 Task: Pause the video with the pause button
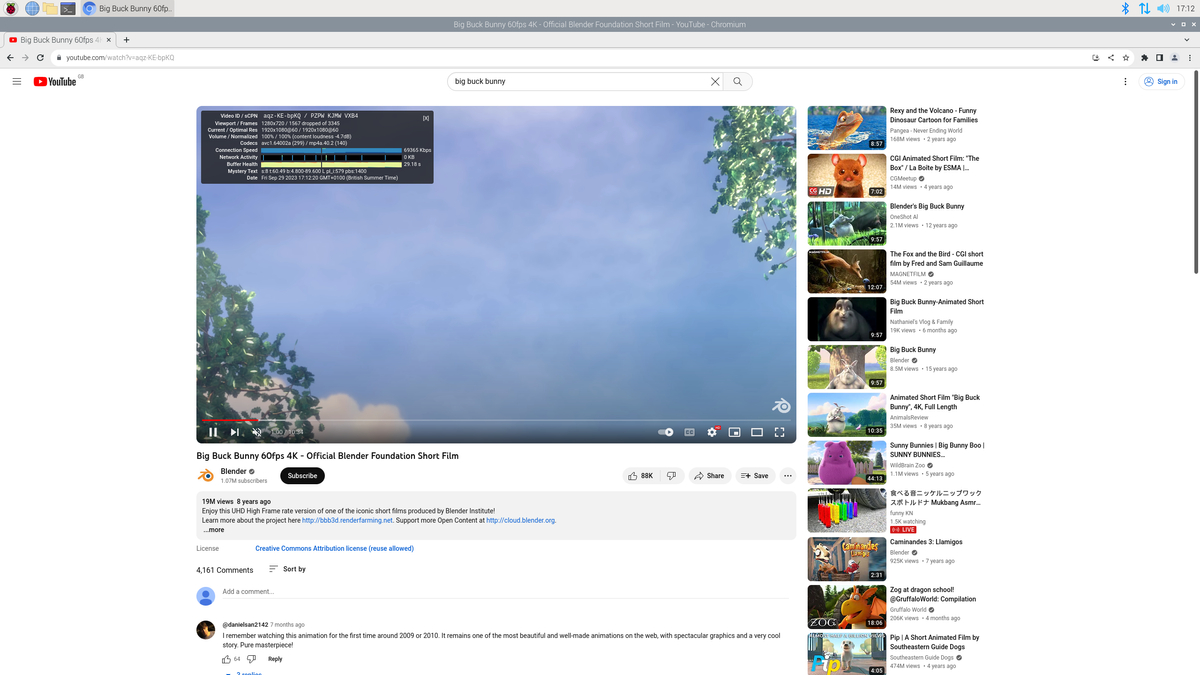(213, 432)
